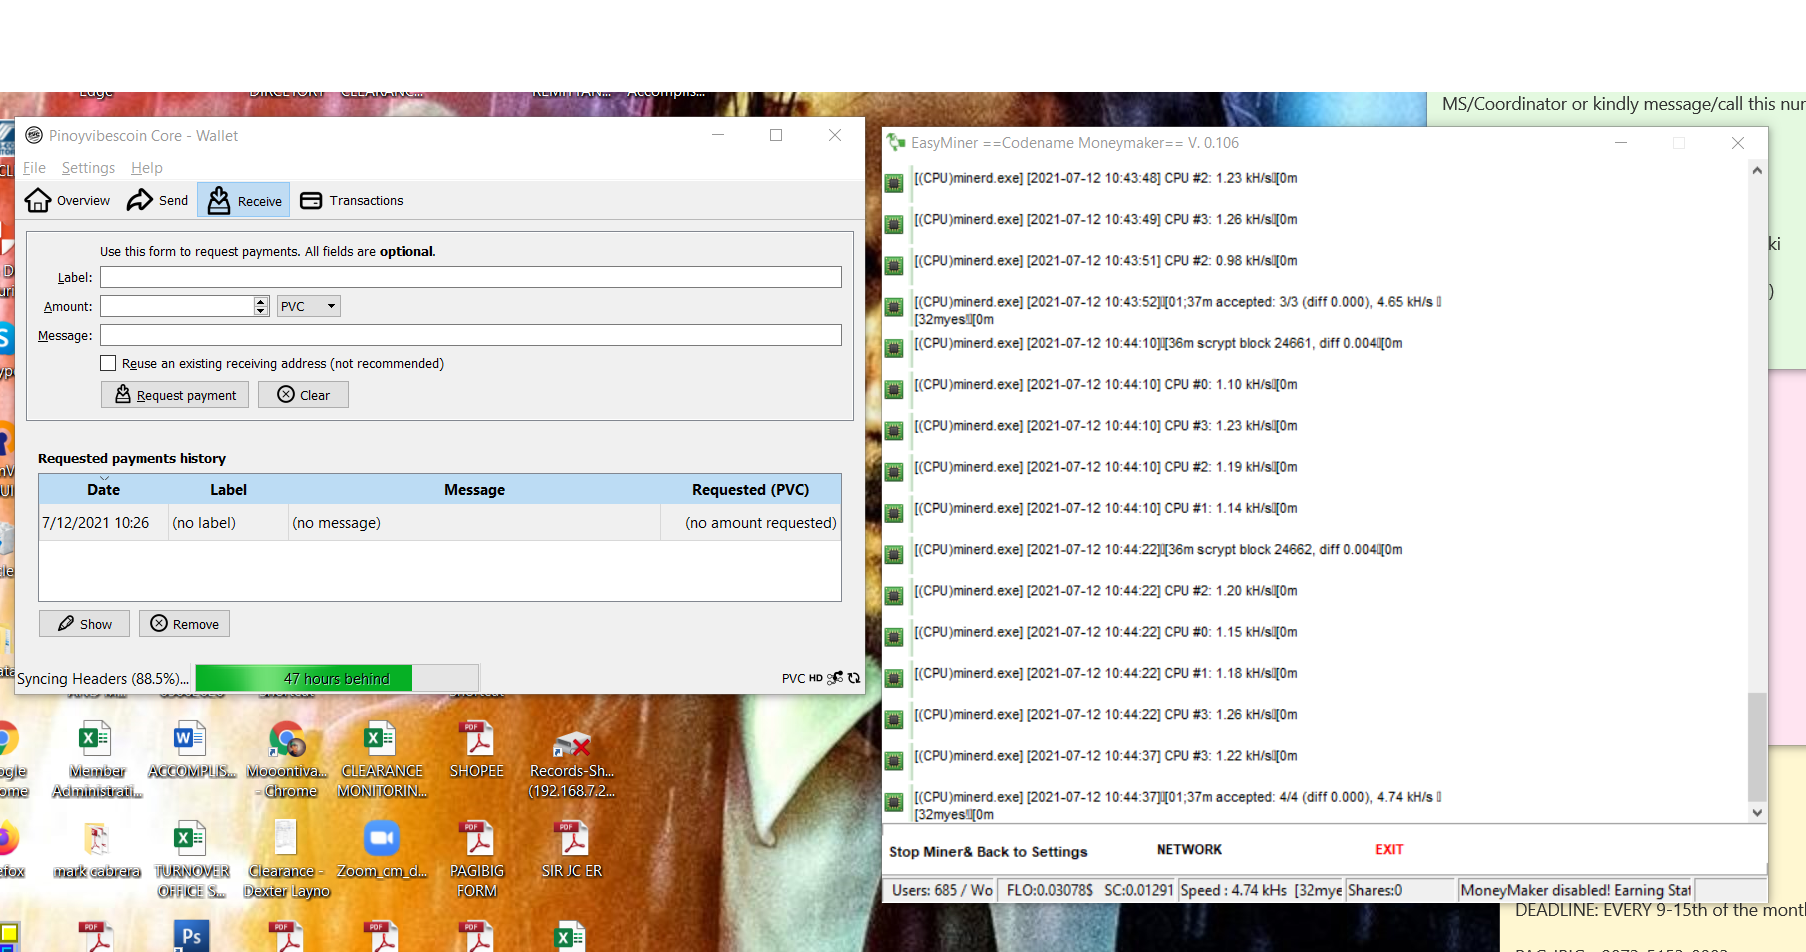Show the selected payment request
The width and height of the screenshot is (1806, 952).
tap(84, 624)
